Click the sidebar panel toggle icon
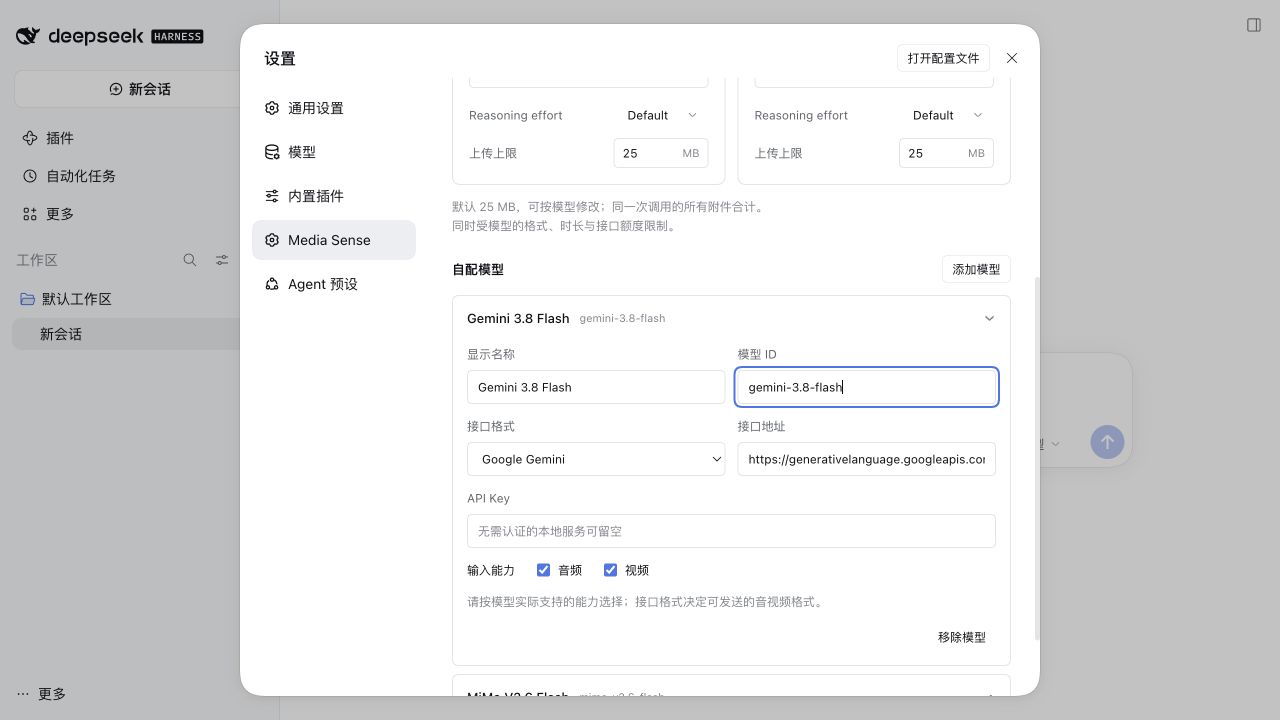The image size is (1280, 720). (1254, 25)
